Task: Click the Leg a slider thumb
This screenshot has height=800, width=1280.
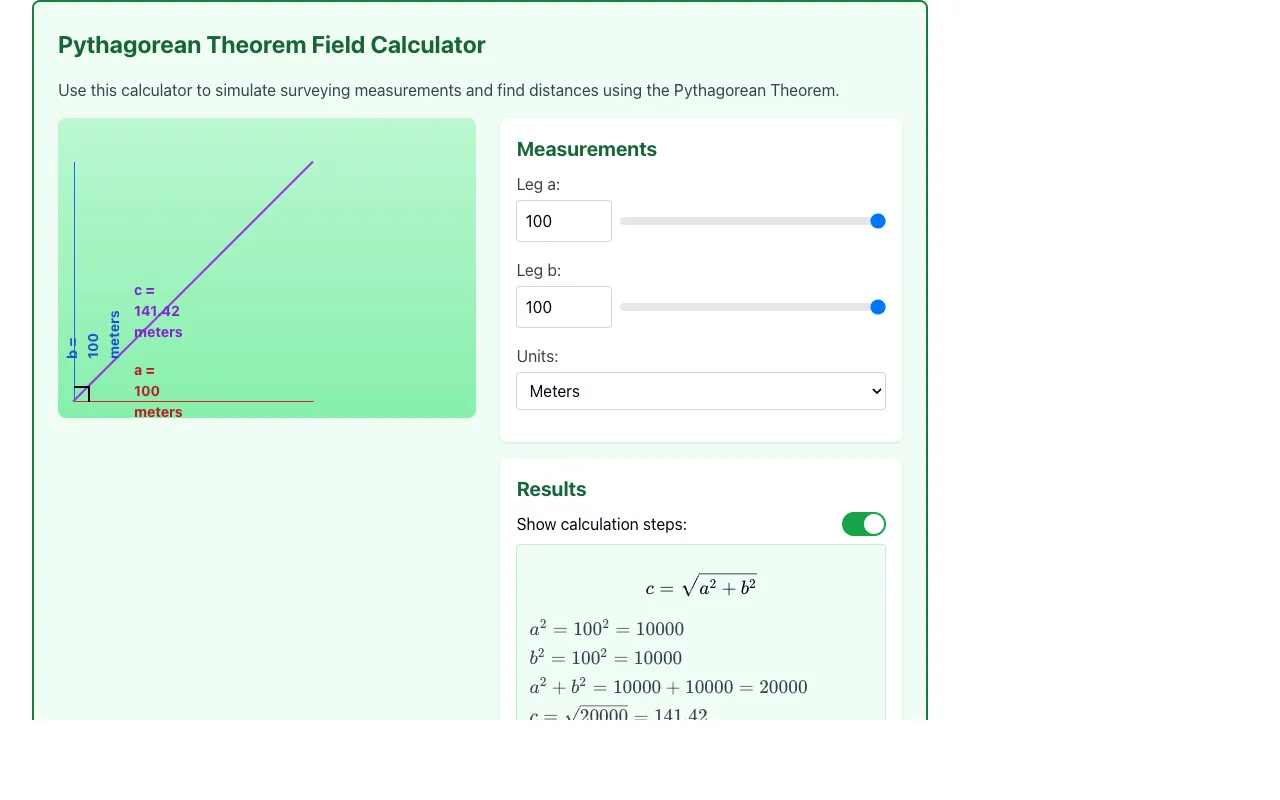Action: pyautogui.click(x=878, y=221)
